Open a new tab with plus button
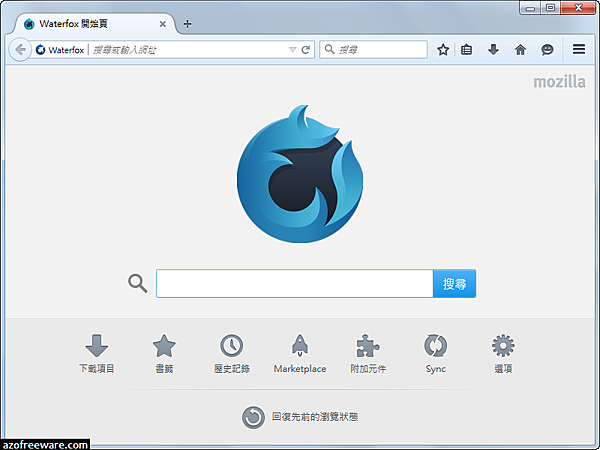The width and height of the screenshot is (600, 450). [187, 24]
